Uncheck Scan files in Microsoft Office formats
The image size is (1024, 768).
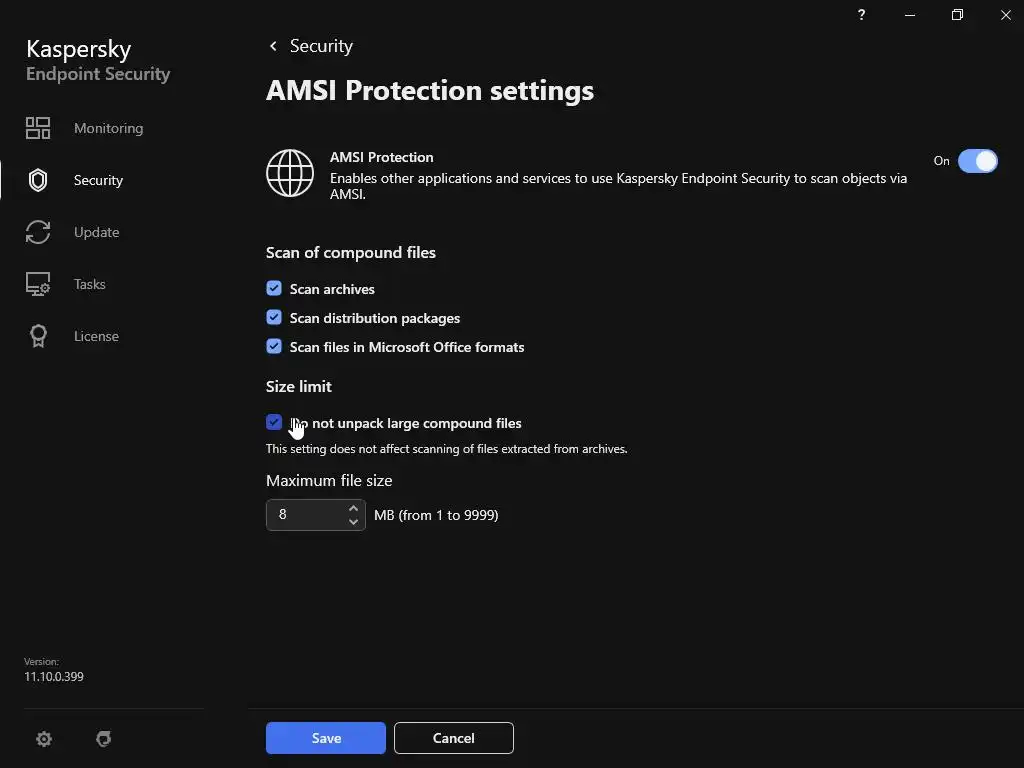point(274,347)
